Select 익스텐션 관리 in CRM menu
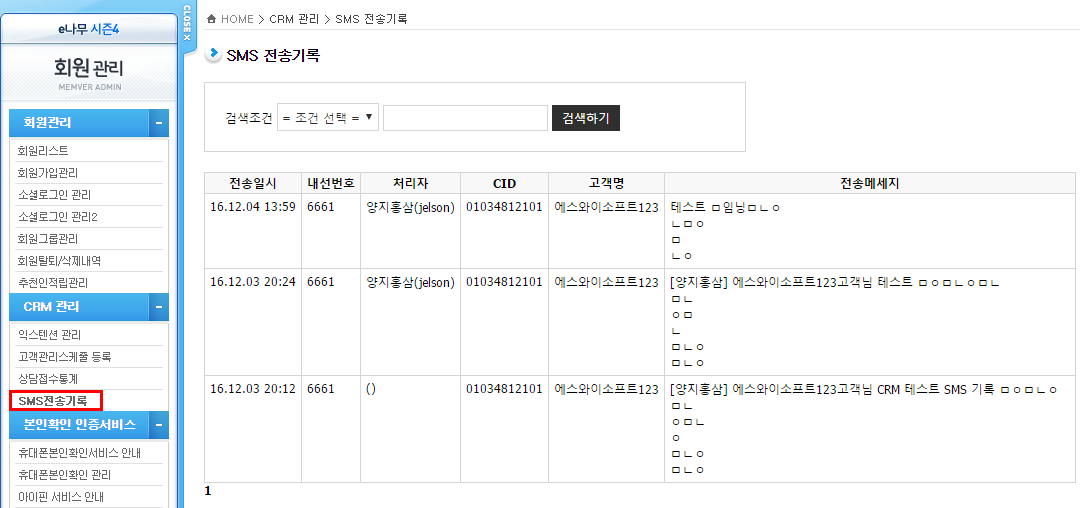1080x508 pixels. tap(50, 335)
